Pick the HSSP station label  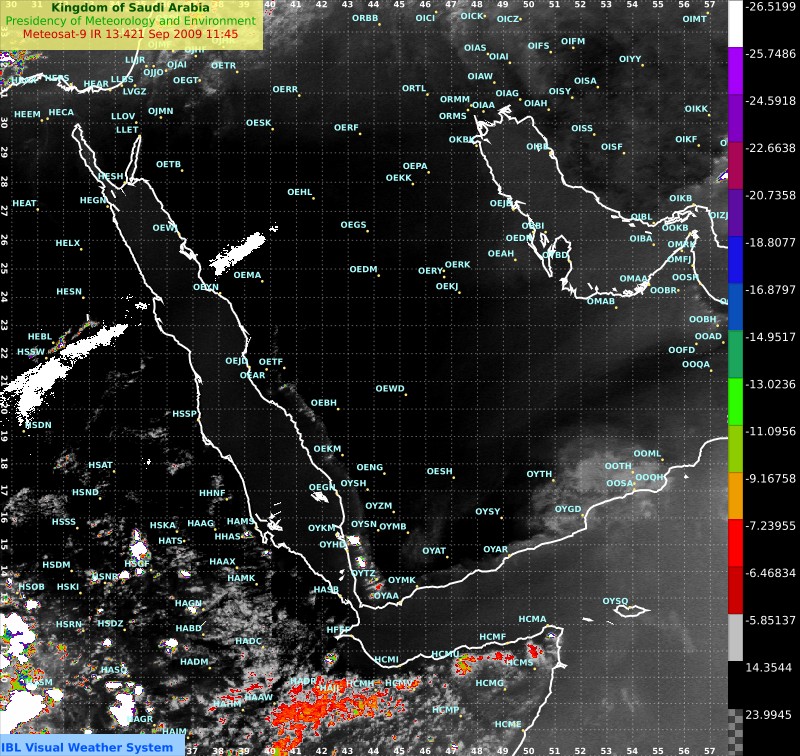click(x=184, y=414)
